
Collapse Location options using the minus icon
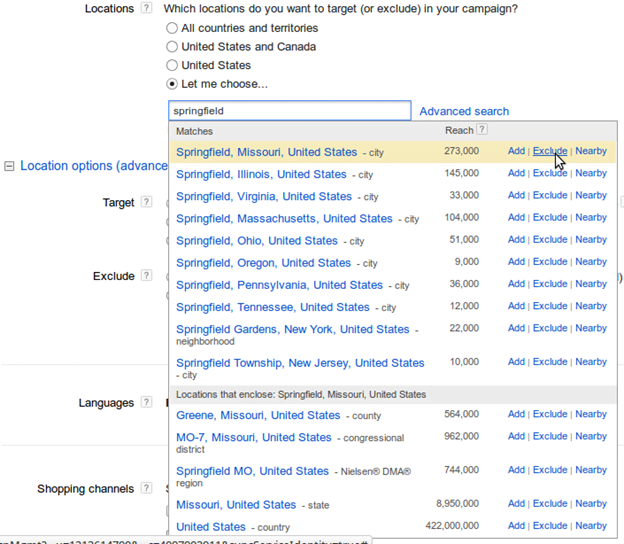(9, 166)
